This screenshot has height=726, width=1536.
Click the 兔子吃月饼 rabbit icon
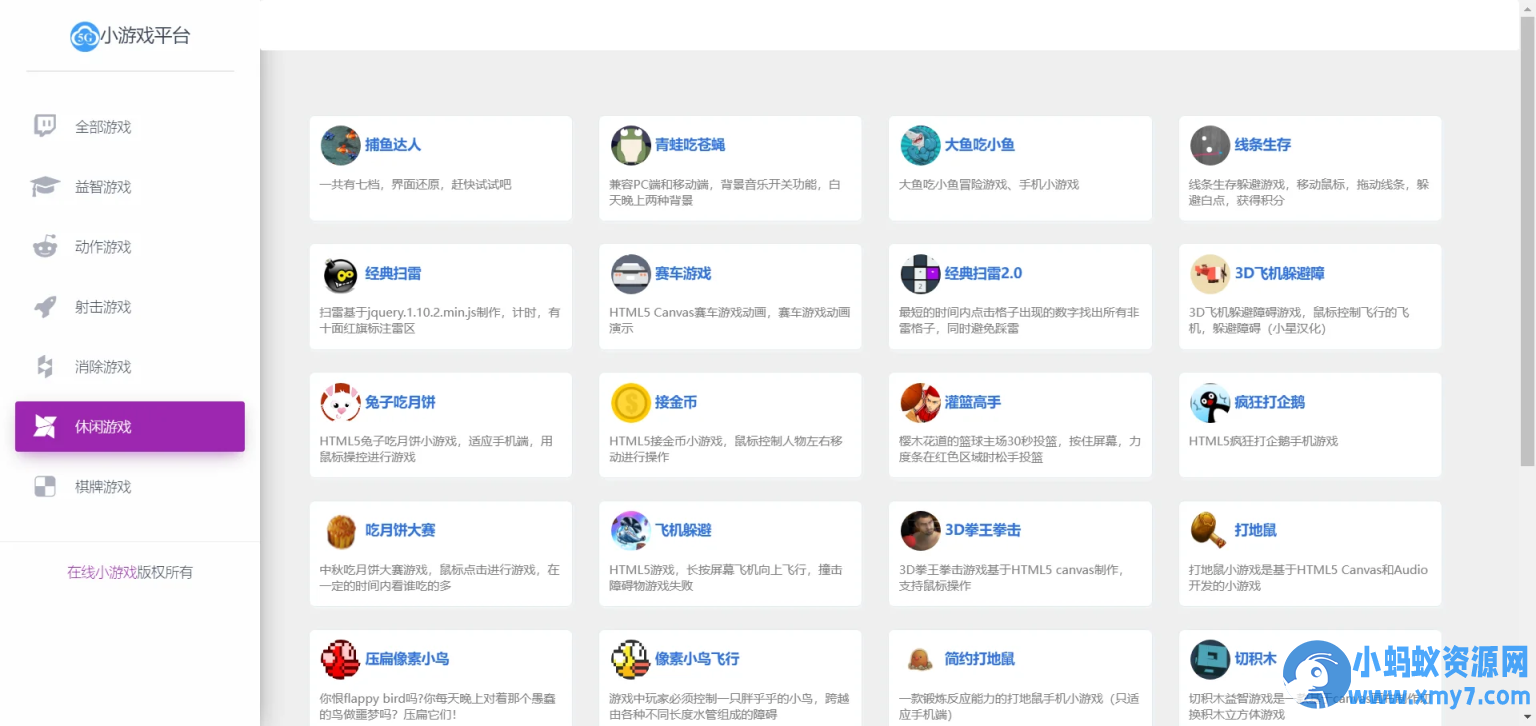[340, 402]
